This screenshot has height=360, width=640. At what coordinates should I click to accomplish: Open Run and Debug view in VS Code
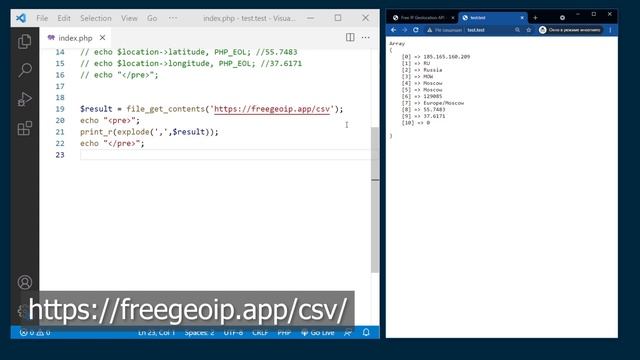[24, 99]
